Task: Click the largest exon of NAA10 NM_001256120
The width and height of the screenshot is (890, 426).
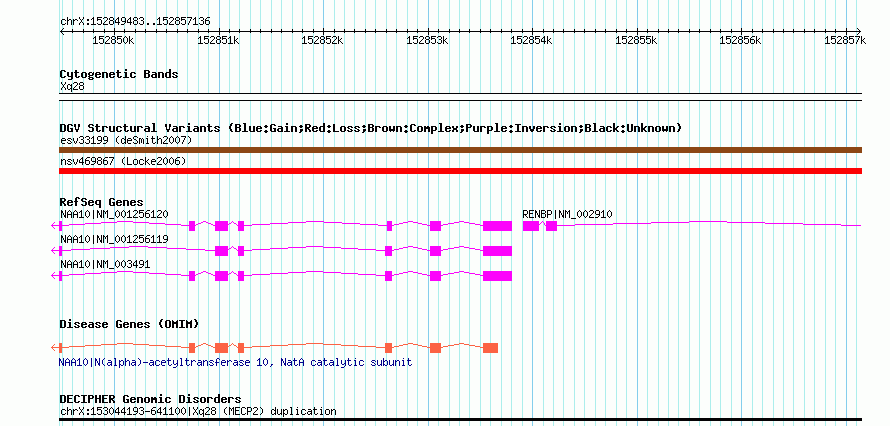Action: [x=497, y=226]
